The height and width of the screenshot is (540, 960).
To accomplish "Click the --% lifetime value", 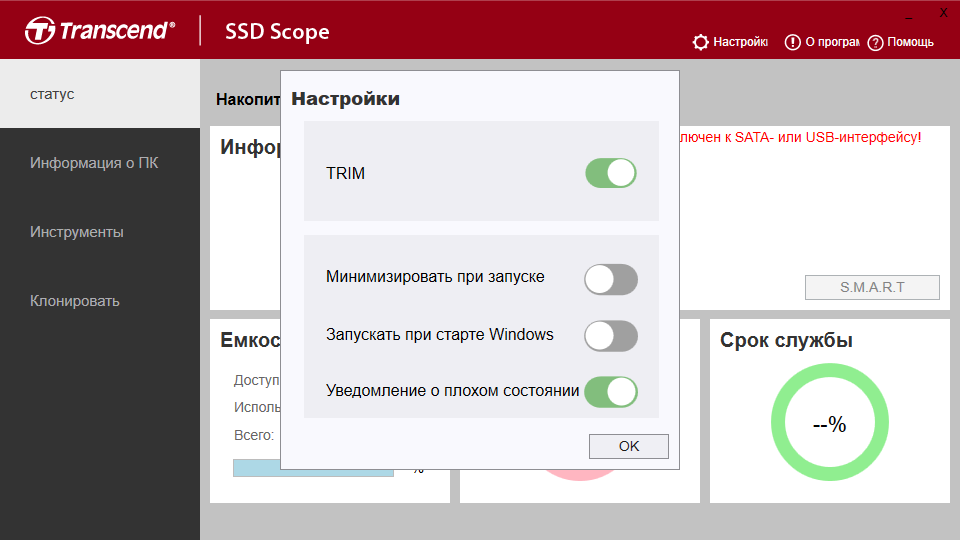I will [830, 424].
